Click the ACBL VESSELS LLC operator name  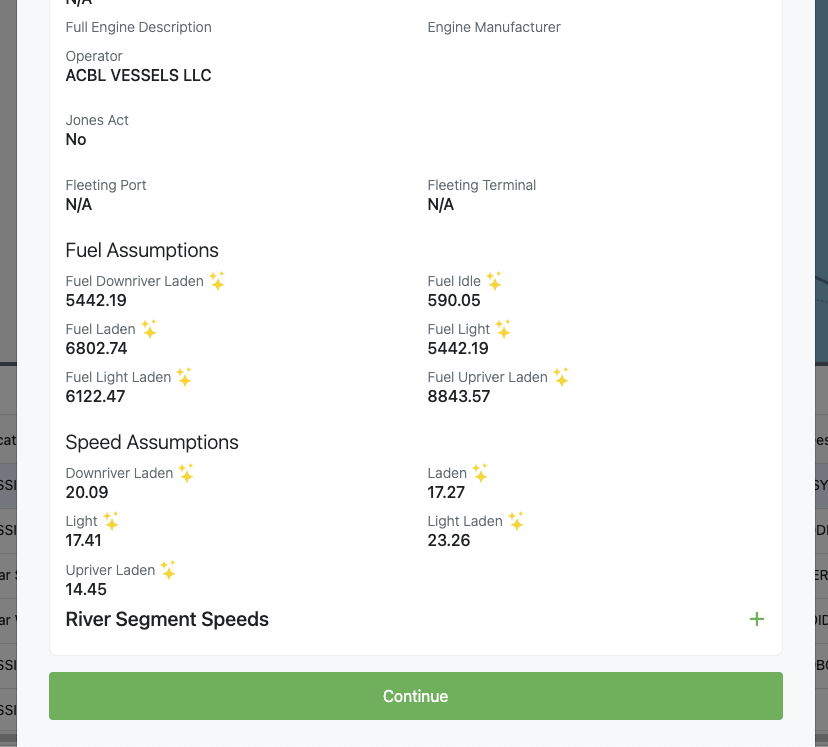(x=138, y=75)
